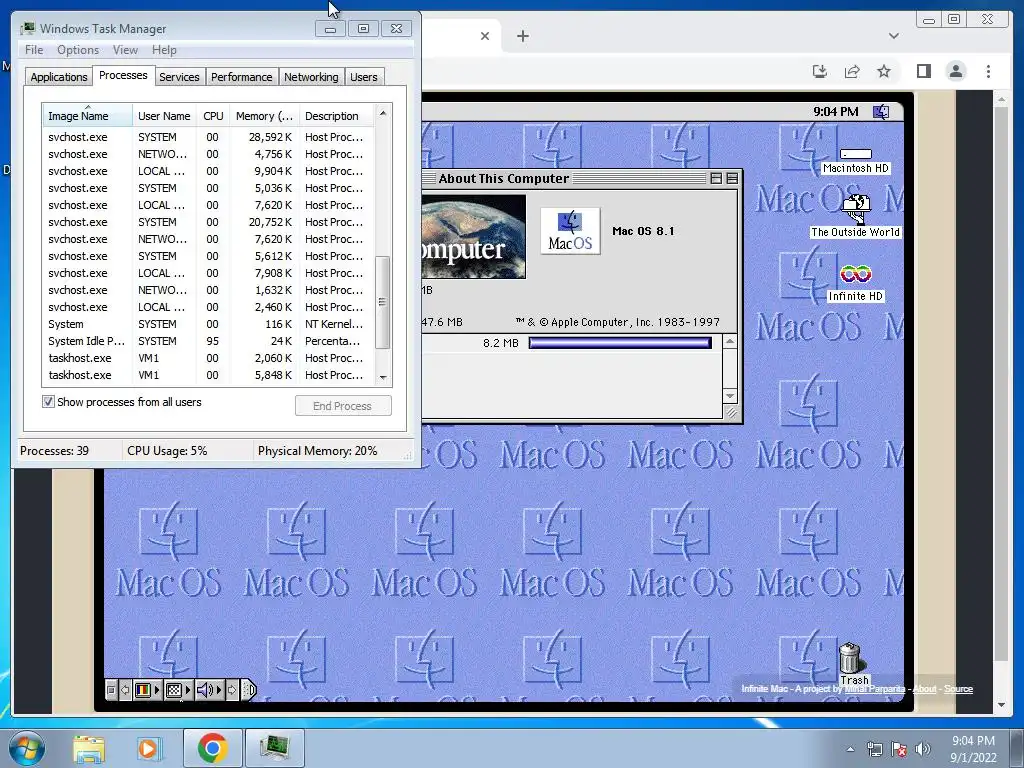The height and width of the screenshot is (768, 1024).
Task: Open the volume menu arrow in Control Strip
Action: pos(219,690)
